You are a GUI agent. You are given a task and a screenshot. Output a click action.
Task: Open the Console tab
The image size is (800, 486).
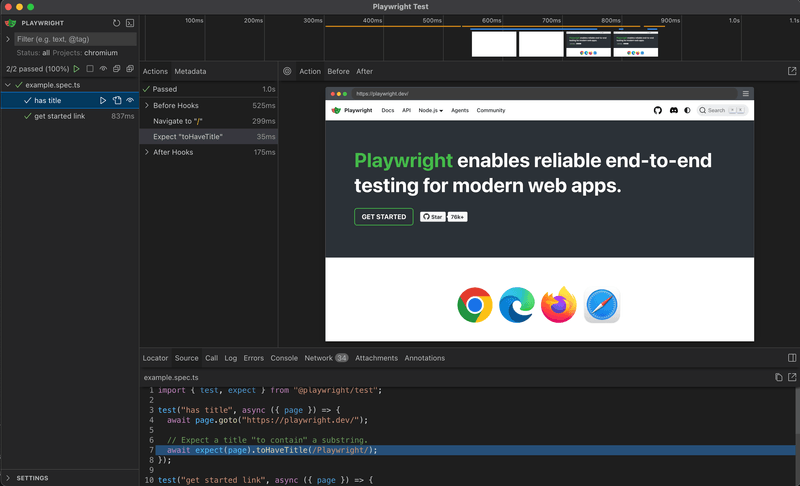(284, 358)
